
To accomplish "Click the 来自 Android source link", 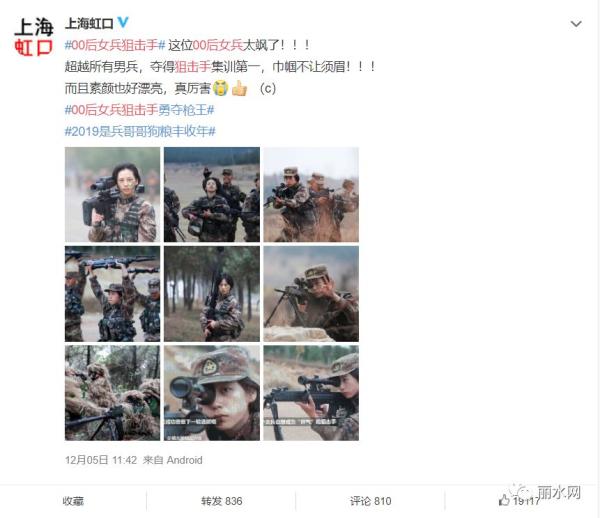I will click(173, 460).
